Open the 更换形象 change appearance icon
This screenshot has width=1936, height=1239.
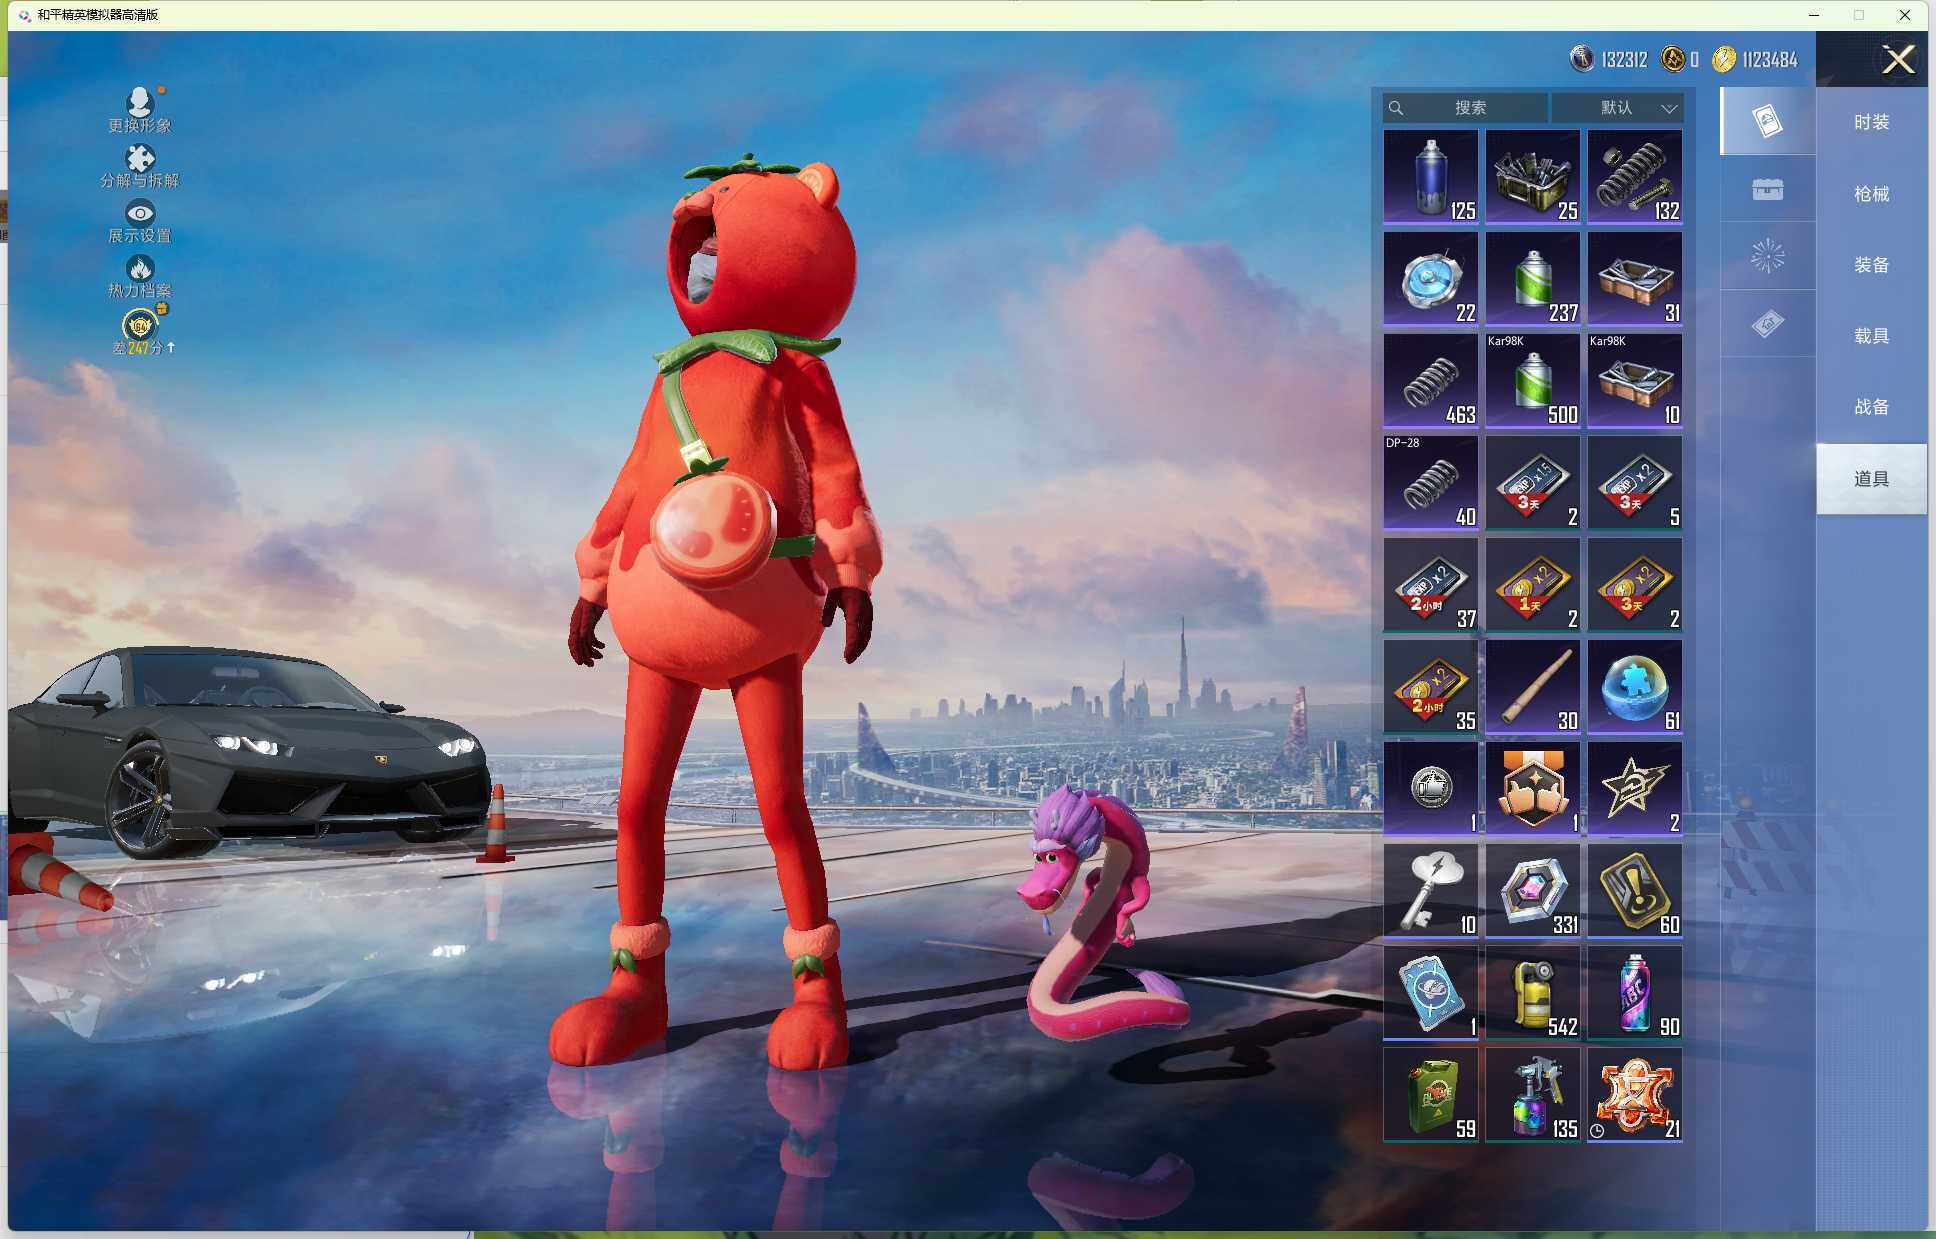coord(139,102)
